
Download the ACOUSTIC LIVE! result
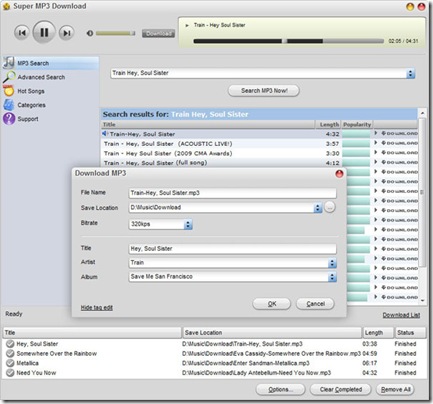[399, 143]
